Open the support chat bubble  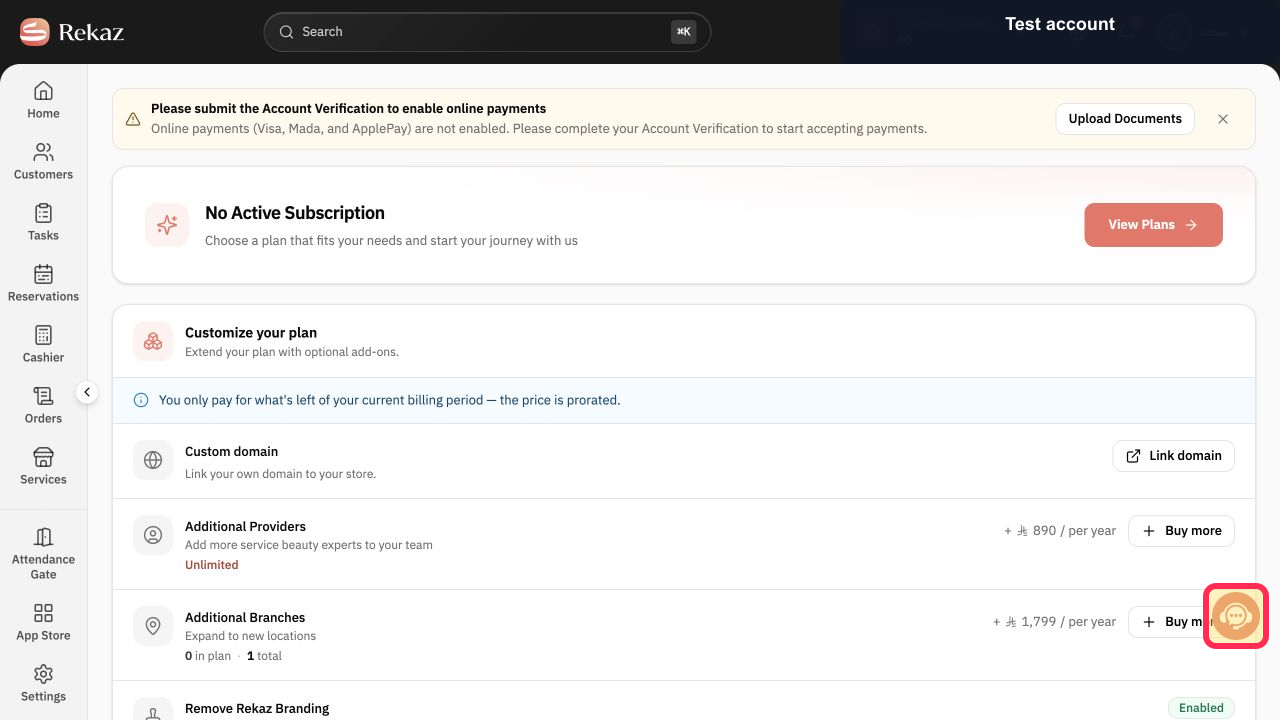[x=1236, y=616]
